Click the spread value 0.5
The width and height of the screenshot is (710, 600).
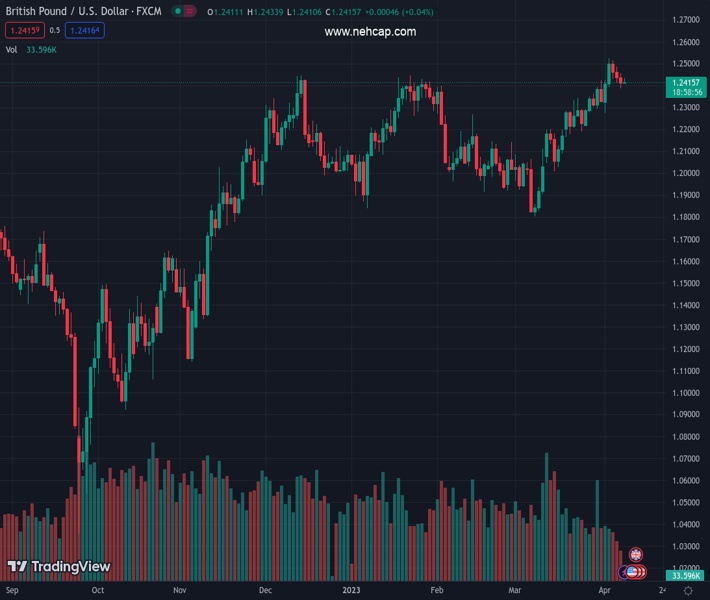point(55,30)
